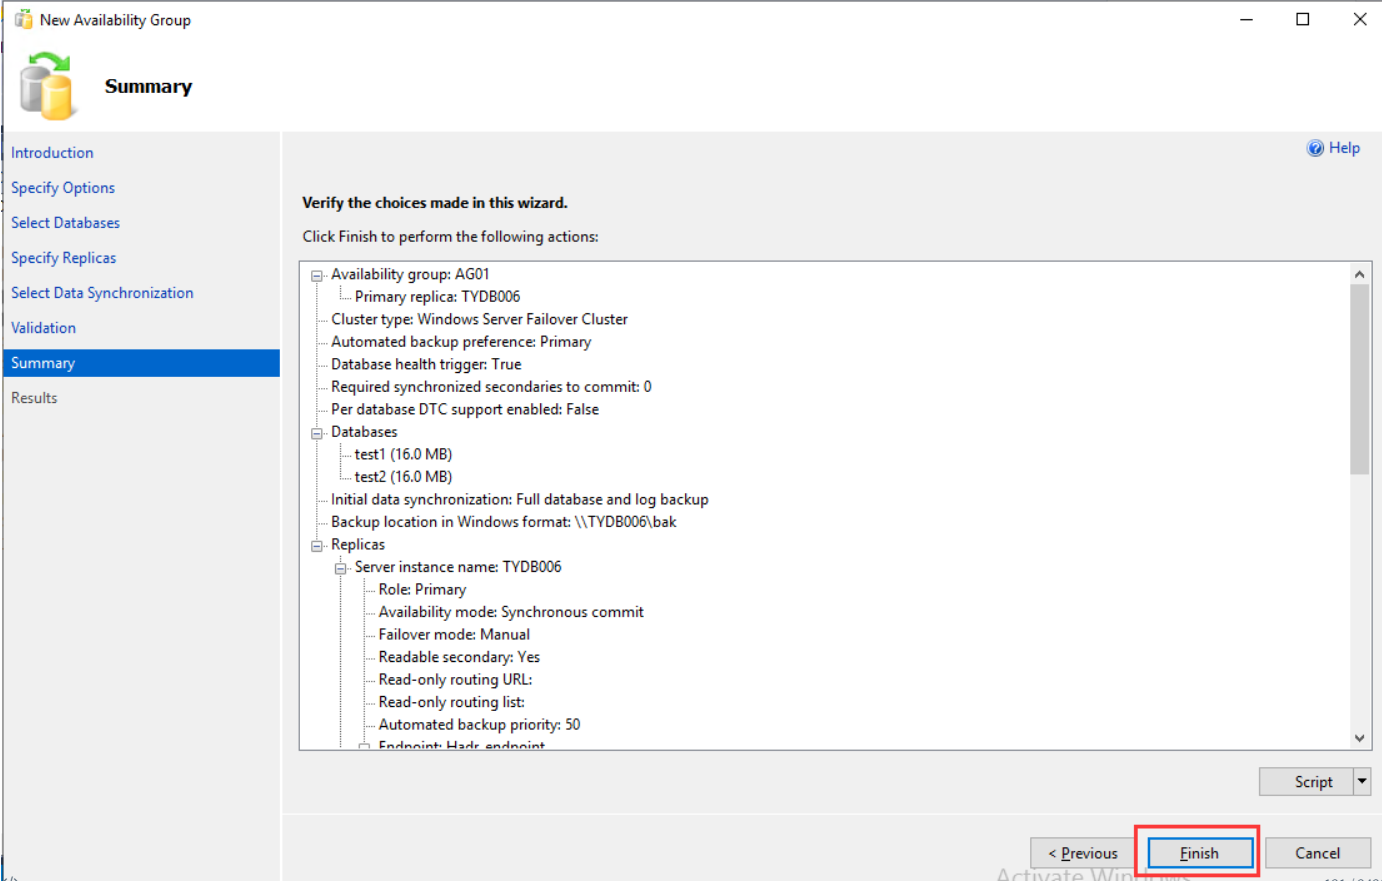Image resolution: width=1382 pixels, height=881 pixels.
Task: Select Automated backup preference: Primary row
Action: point(461,341)
